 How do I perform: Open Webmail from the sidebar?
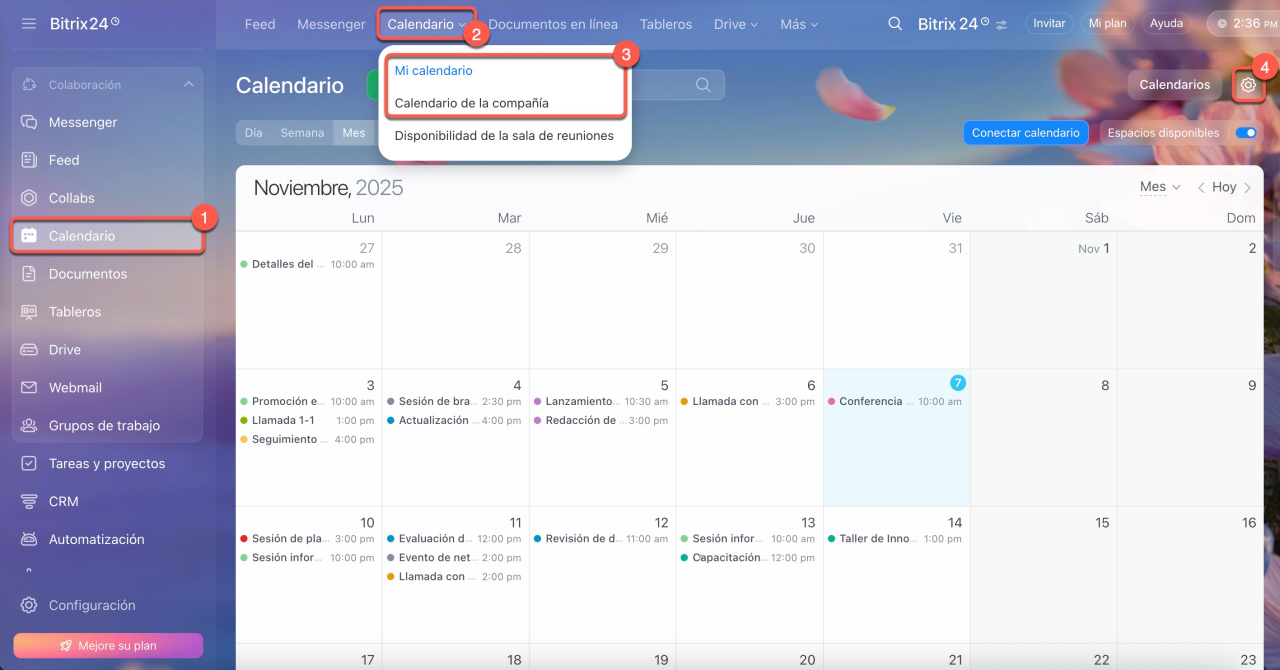click(x=75, y=388)
